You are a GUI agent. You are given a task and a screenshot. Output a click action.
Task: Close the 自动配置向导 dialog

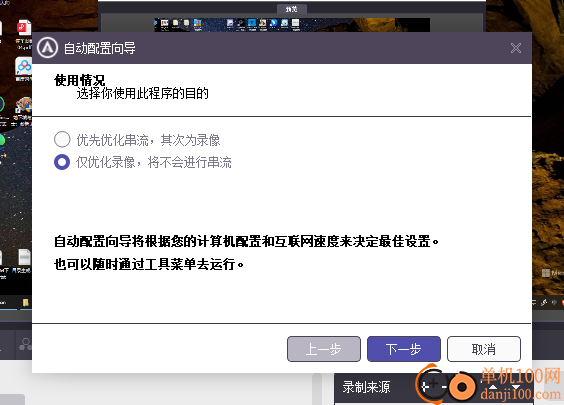point(516,48)
